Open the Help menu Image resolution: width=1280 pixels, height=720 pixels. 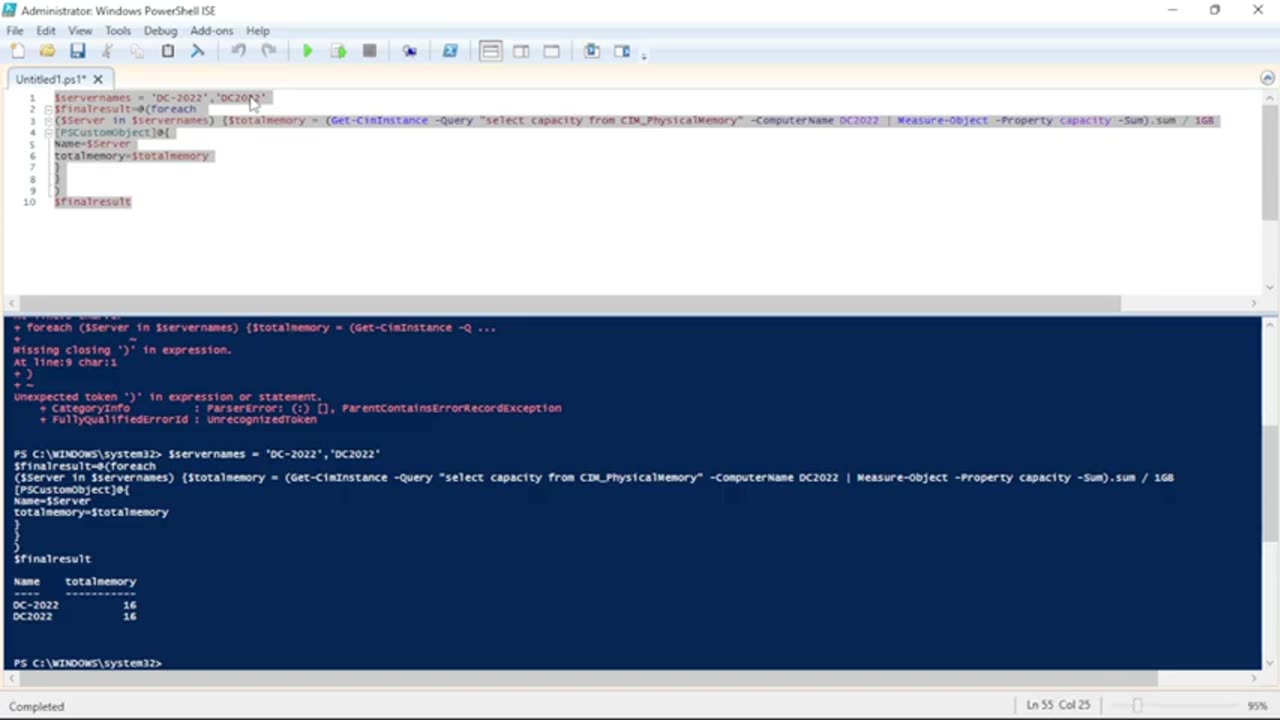[258, 31]
